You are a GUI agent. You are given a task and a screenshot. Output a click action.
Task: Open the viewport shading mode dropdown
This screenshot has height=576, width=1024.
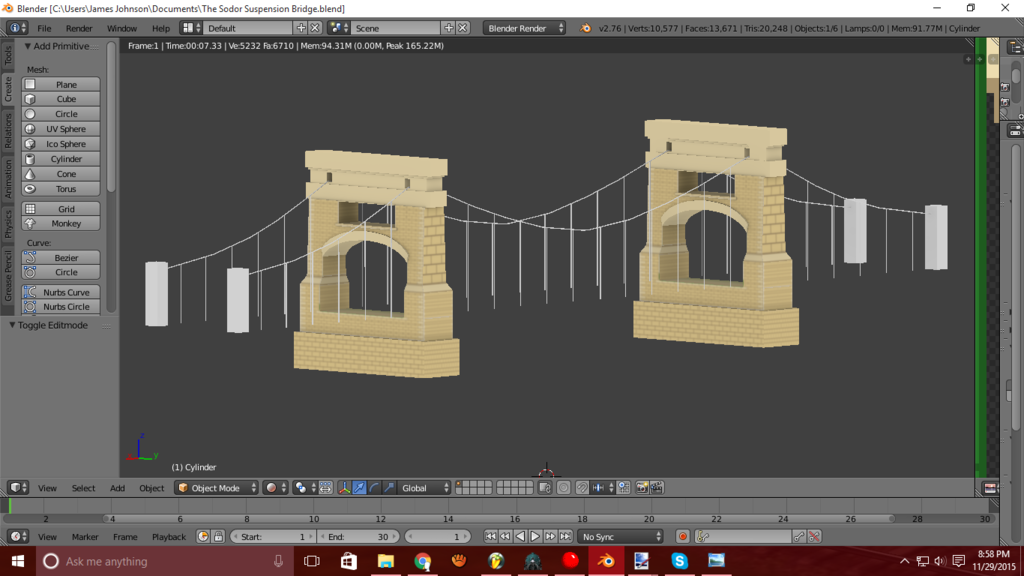(275, 488)
